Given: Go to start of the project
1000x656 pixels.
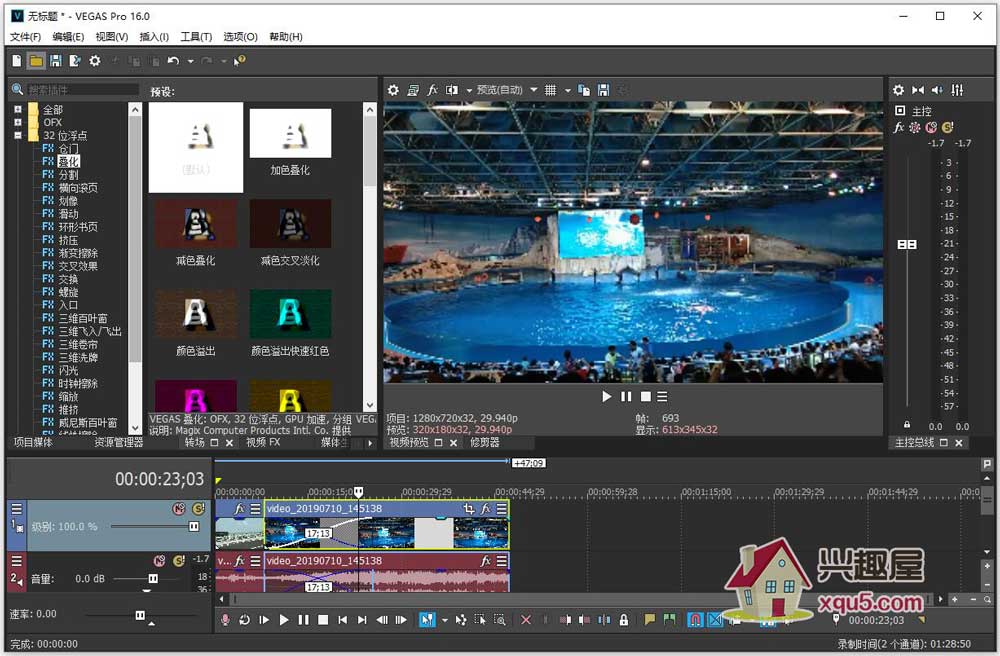Looking at the screenshot, I should [x=342, y=619].
